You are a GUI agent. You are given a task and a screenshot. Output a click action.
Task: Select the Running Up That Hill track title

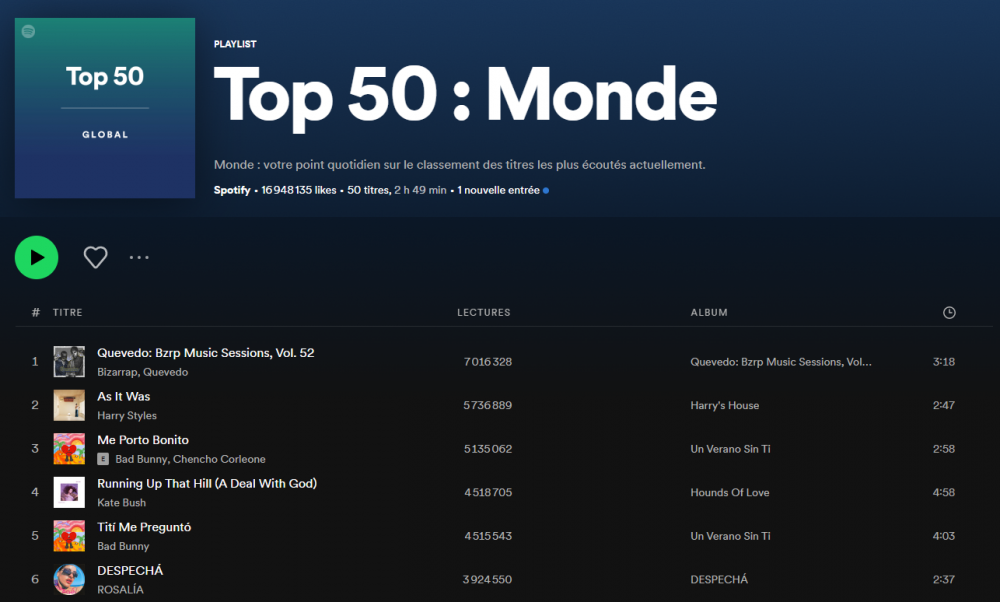(x=207, y=483)
